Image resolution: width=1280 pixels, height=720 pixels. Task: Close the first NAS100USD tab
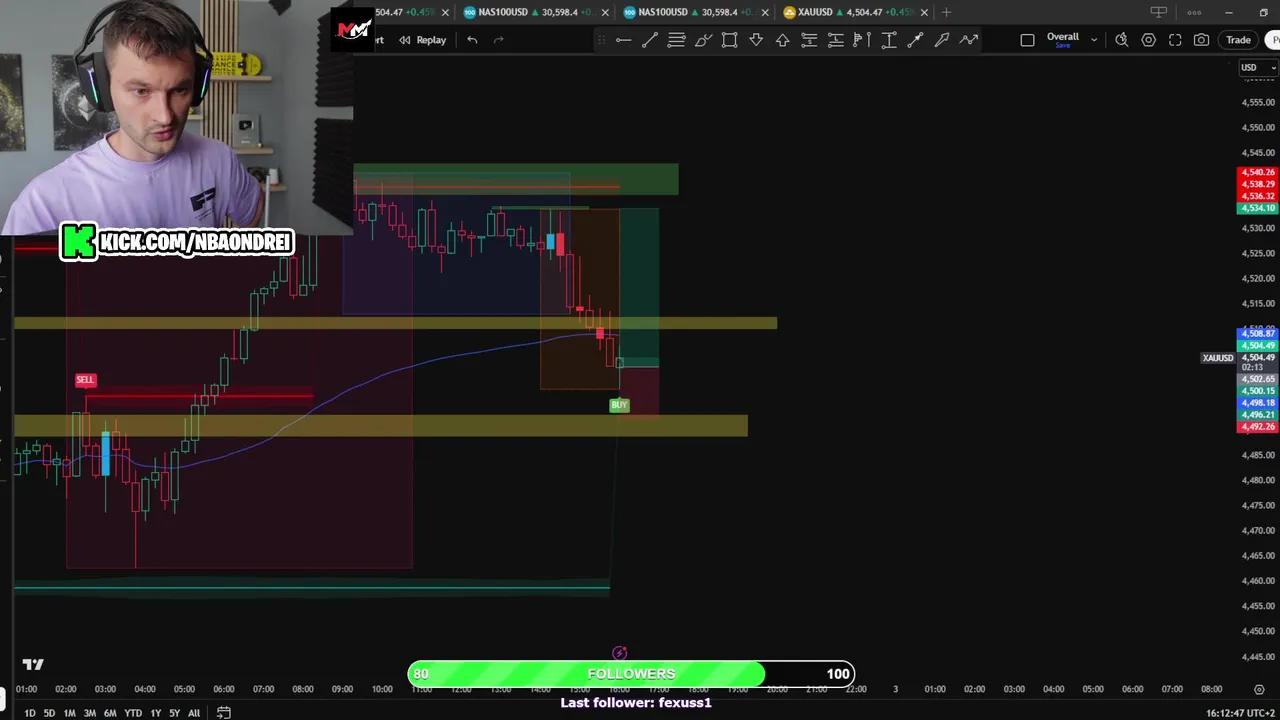coord(606,12)
